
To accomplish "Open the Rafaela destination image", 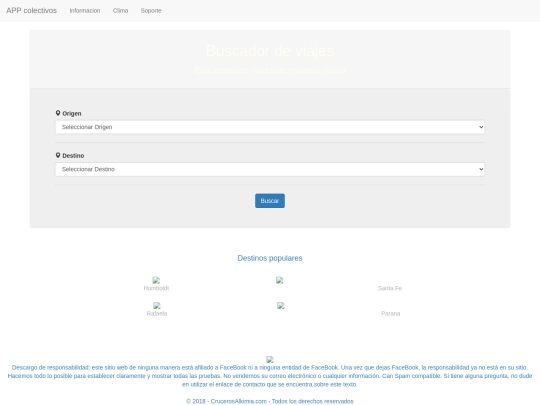I will [157, 305].
